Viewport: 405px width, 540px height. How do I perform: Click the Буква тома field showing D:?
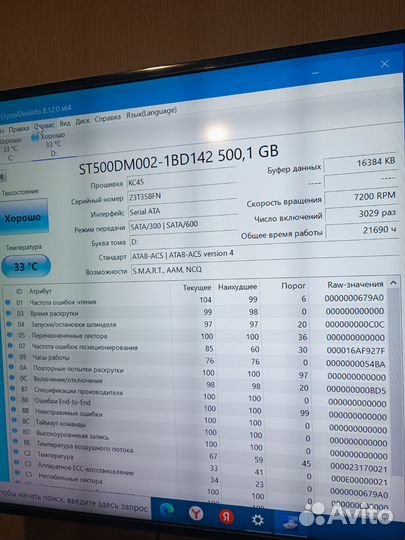184,241
